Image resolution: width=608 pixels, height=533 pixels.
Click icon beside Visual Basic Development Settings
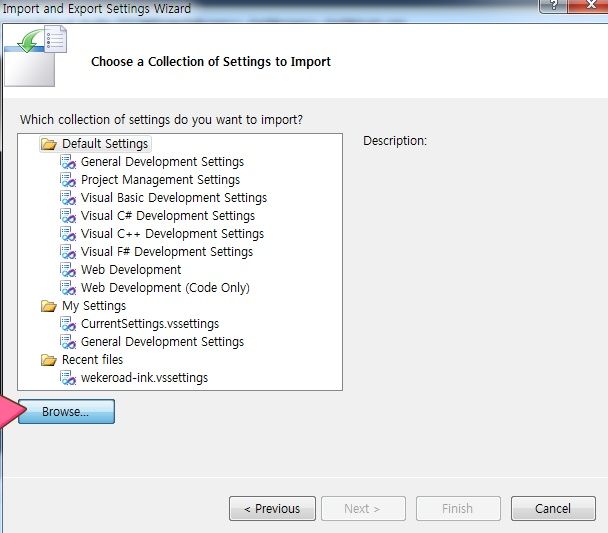pos(68,198)
